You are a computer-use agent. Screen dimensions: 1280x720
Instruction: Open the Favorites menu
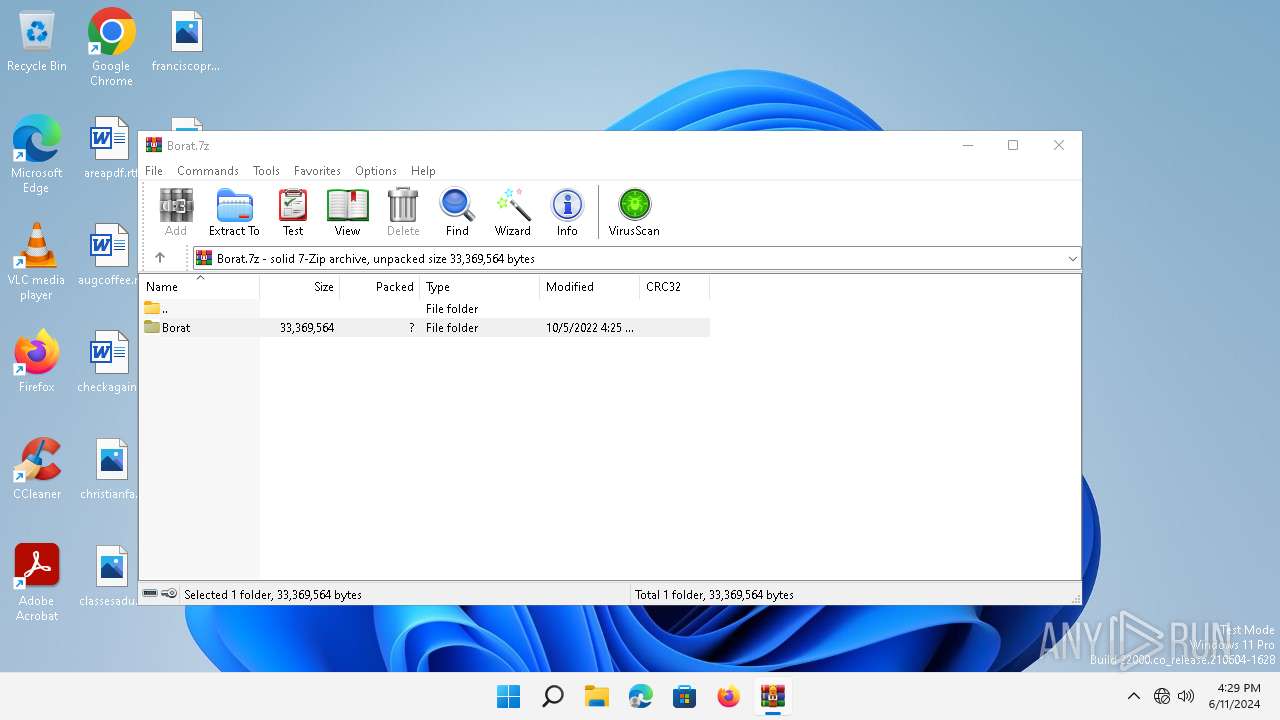(x=317, y=171)
